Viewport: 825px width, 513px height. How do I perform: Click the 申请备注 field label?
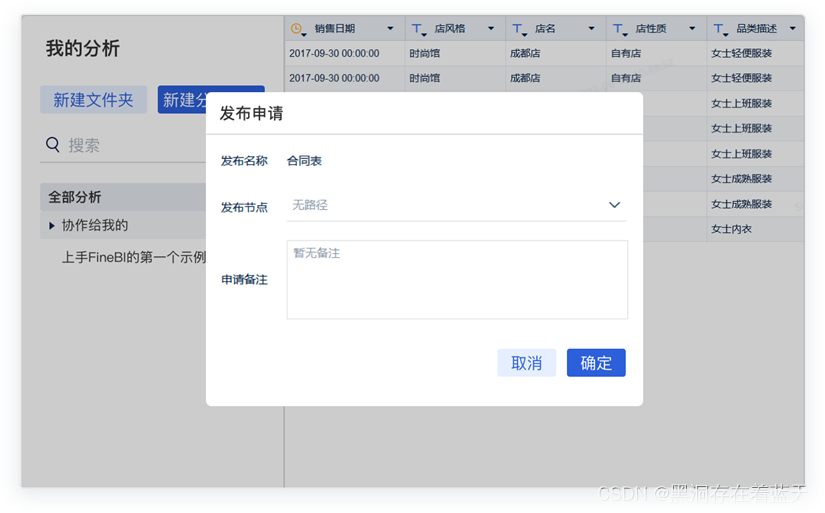point(244,279)
